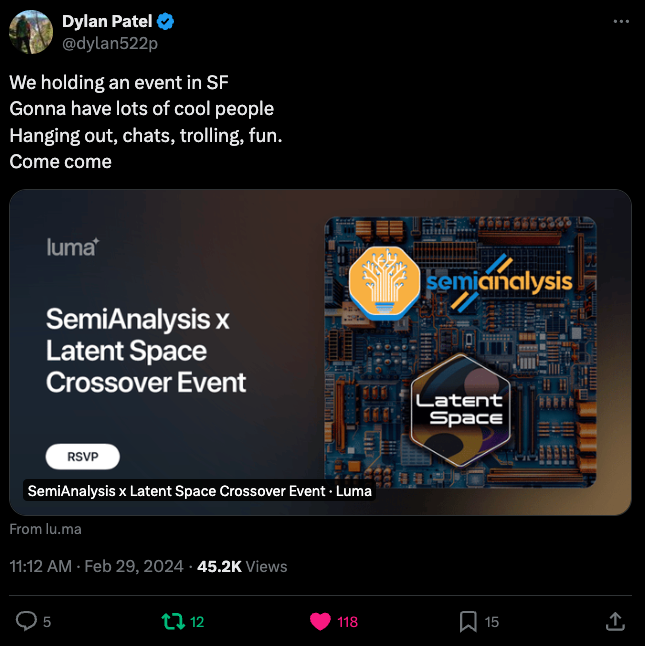
Task: Click the SemiAnalysis tree logo icon
Action: click(x=385, y=281)
